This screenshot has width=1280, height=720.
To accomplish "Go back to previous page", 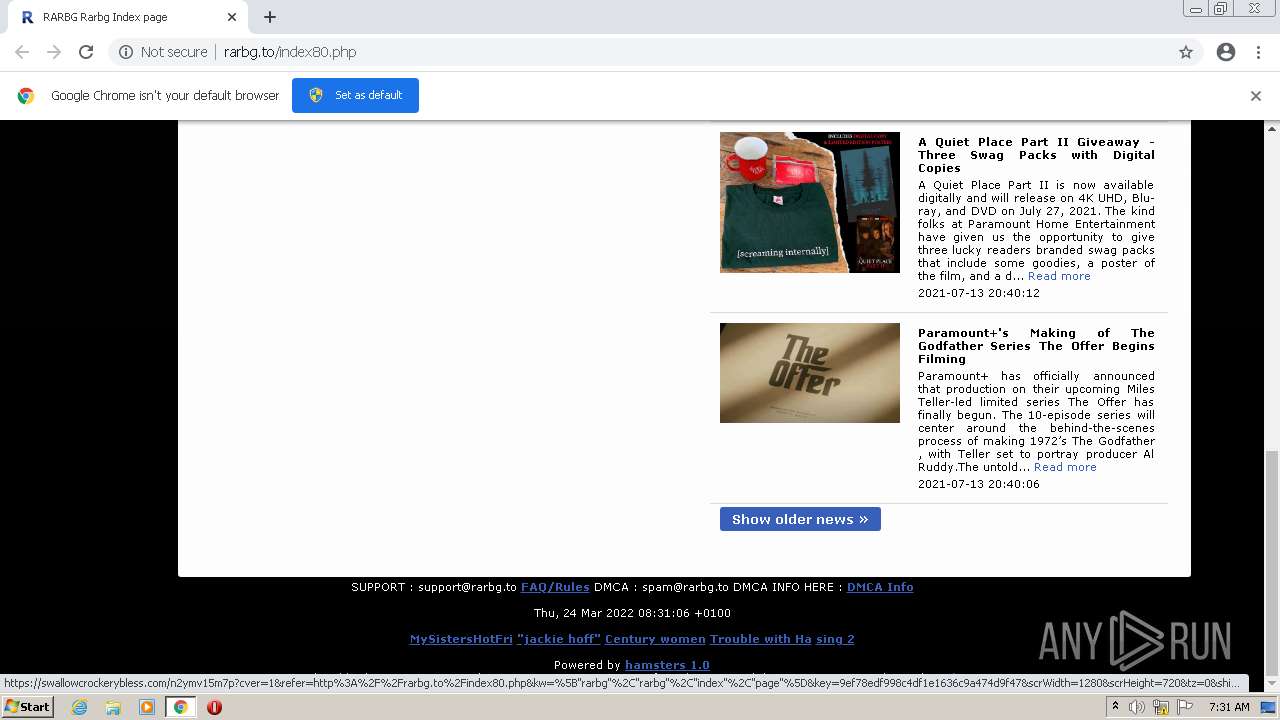I will tap(22, 52).
